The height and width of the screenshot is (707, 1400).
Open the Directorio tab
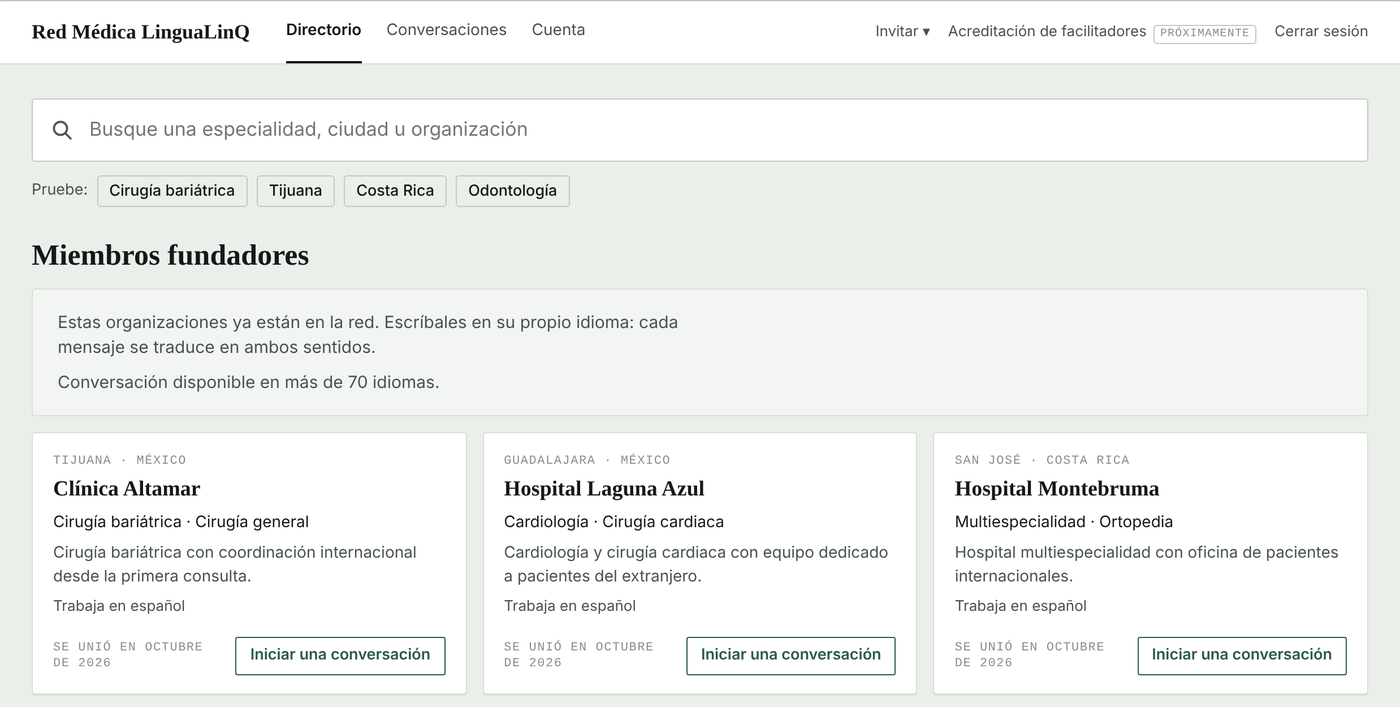tap(323, 30)
